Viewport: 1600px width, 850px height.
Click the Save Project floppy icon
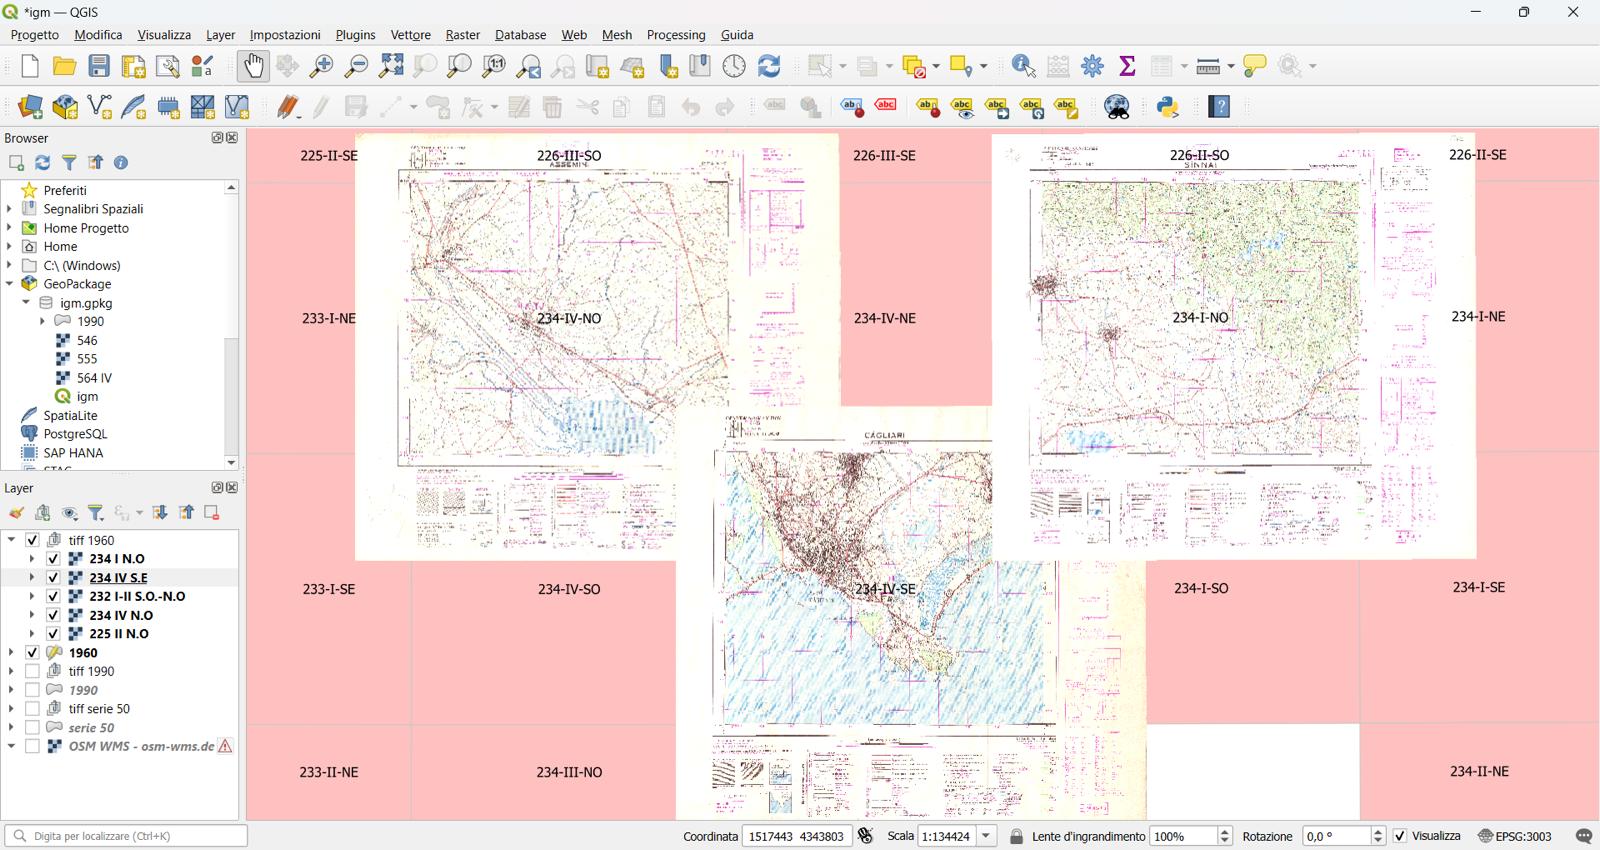[x=99, y=66]
